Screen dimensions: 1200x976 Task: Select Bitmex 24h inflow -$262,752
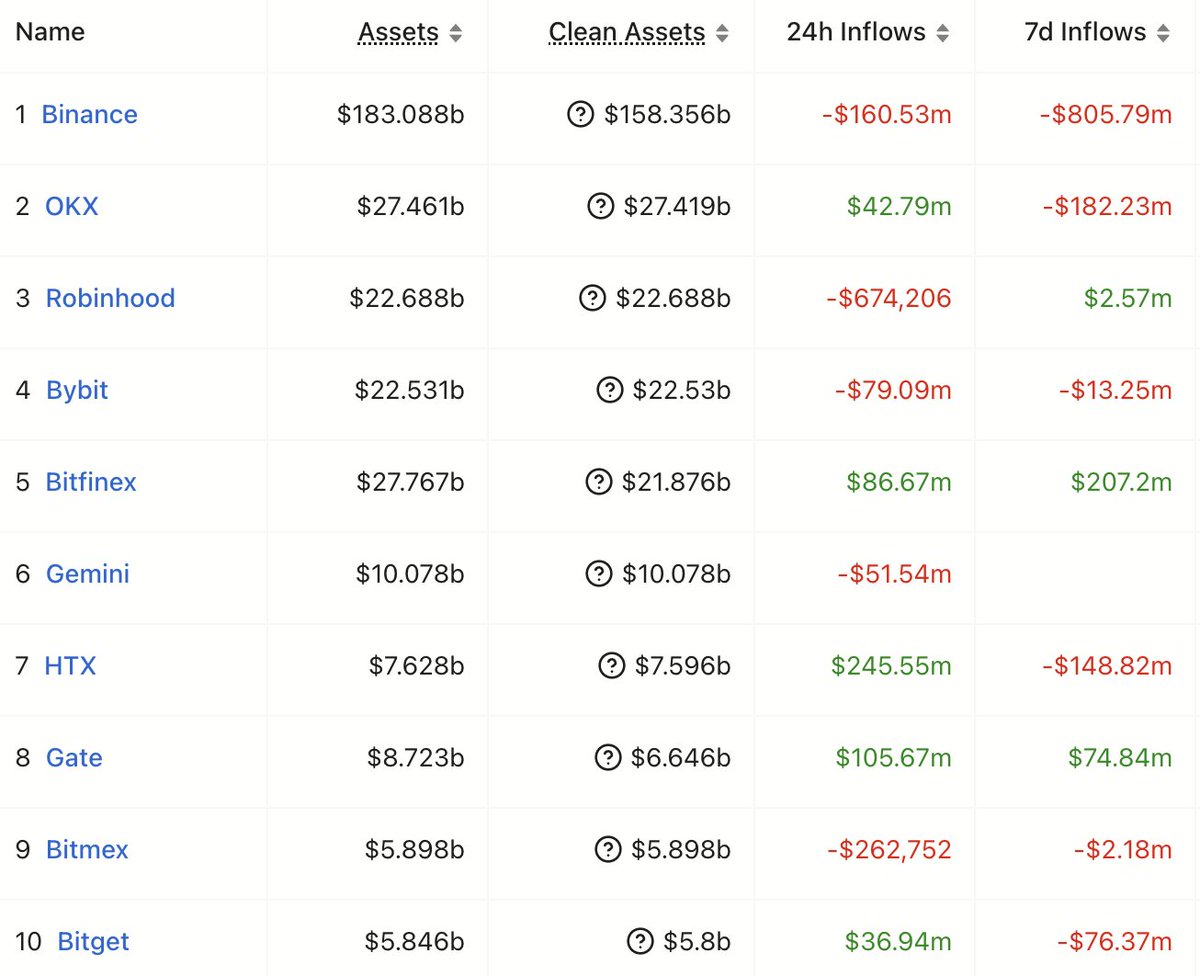pos(889,850)
